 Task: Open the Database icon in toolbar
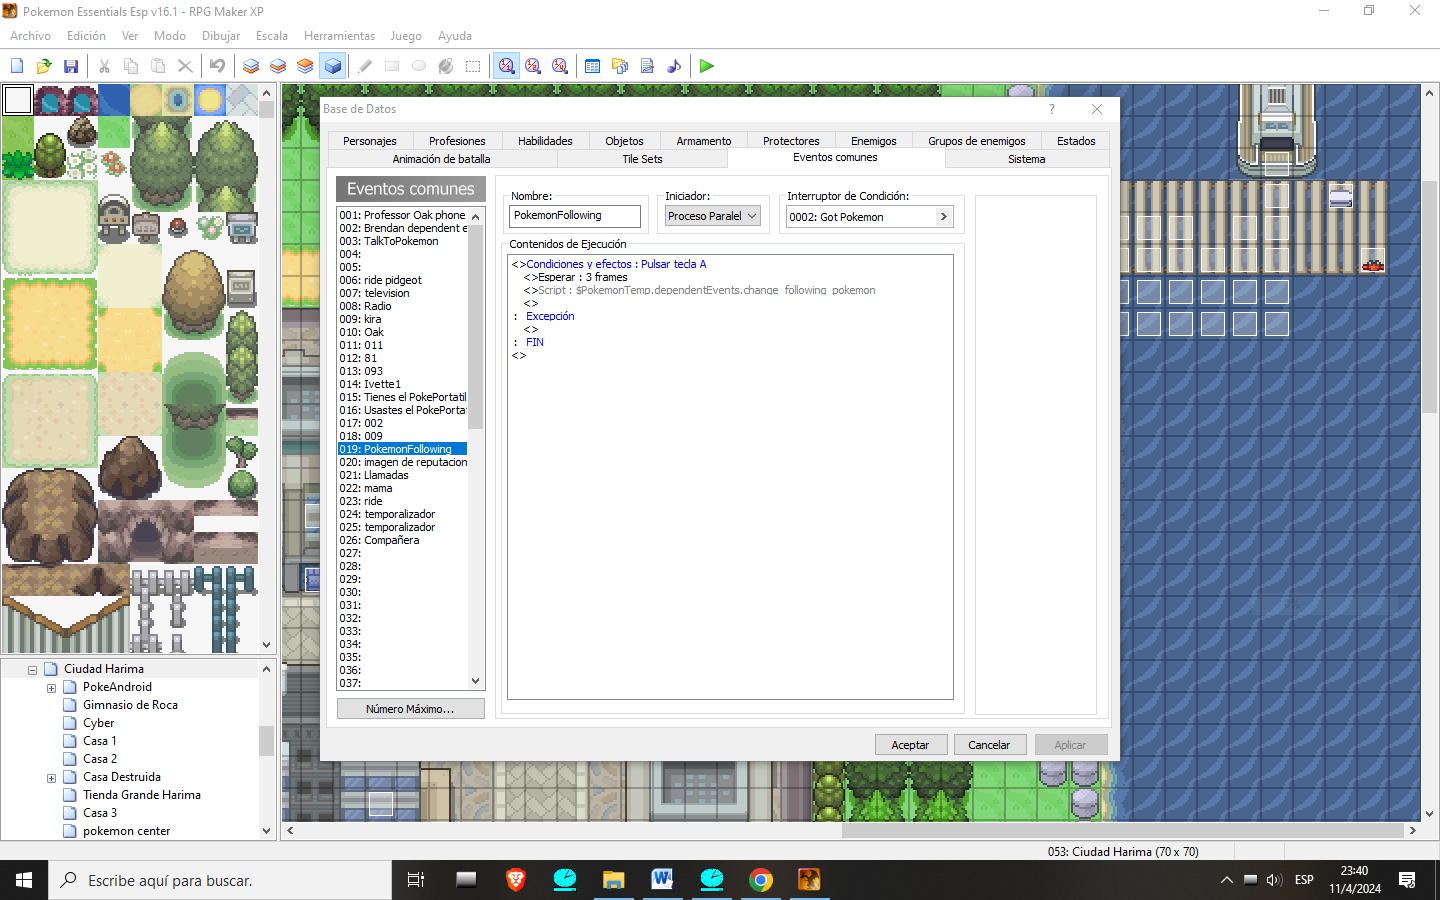pyautogui.click(x=593, y=66)
